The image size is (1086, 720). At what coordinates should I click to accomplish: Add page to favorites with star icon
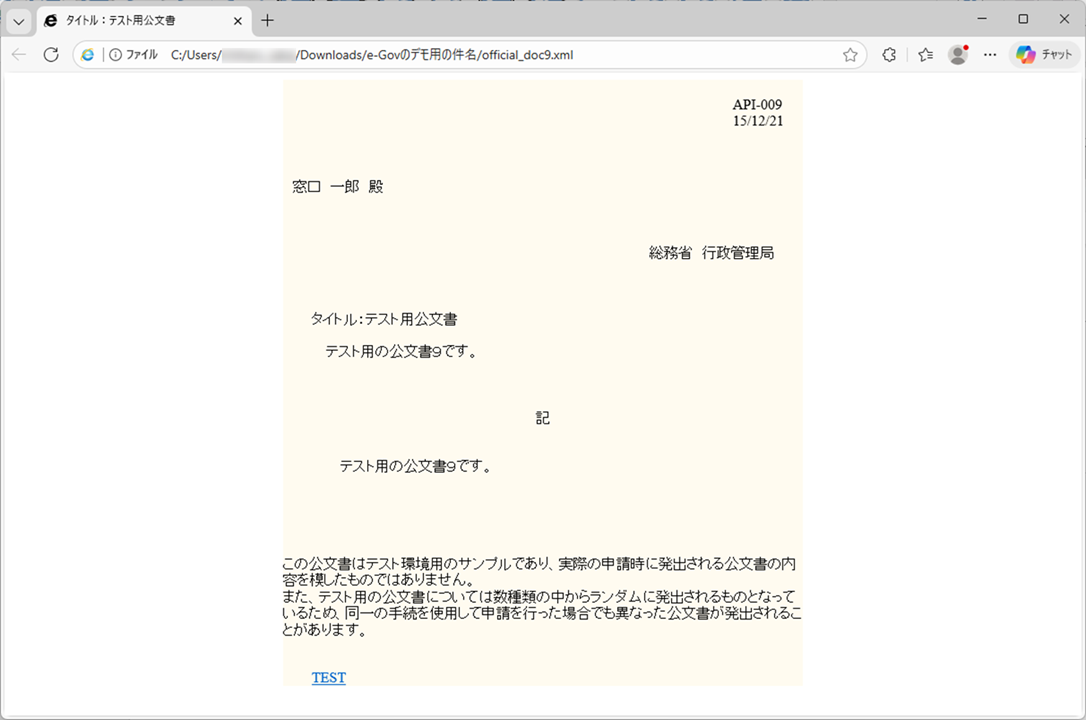click(850, 55)
